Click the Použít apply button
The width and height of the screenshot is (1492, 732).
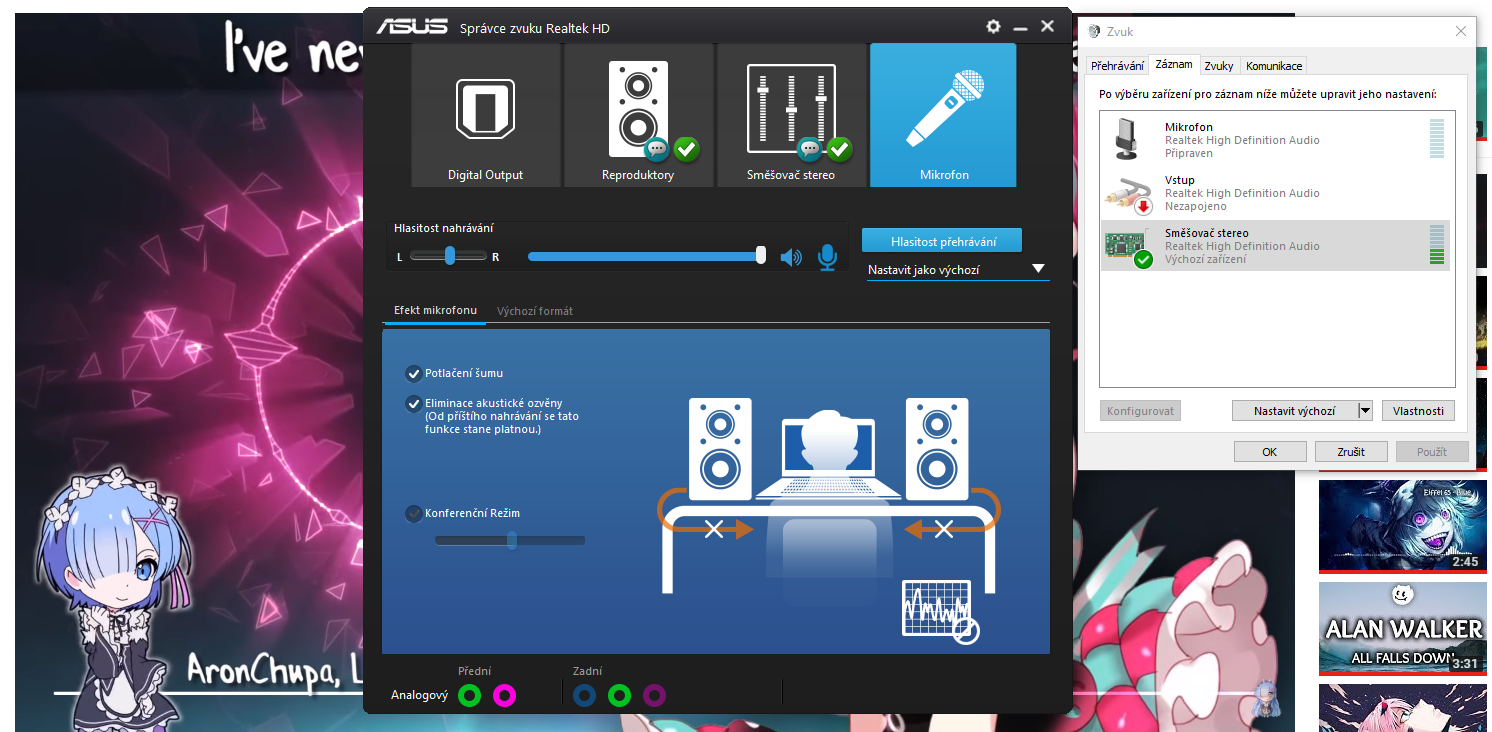click(1432, 452)
